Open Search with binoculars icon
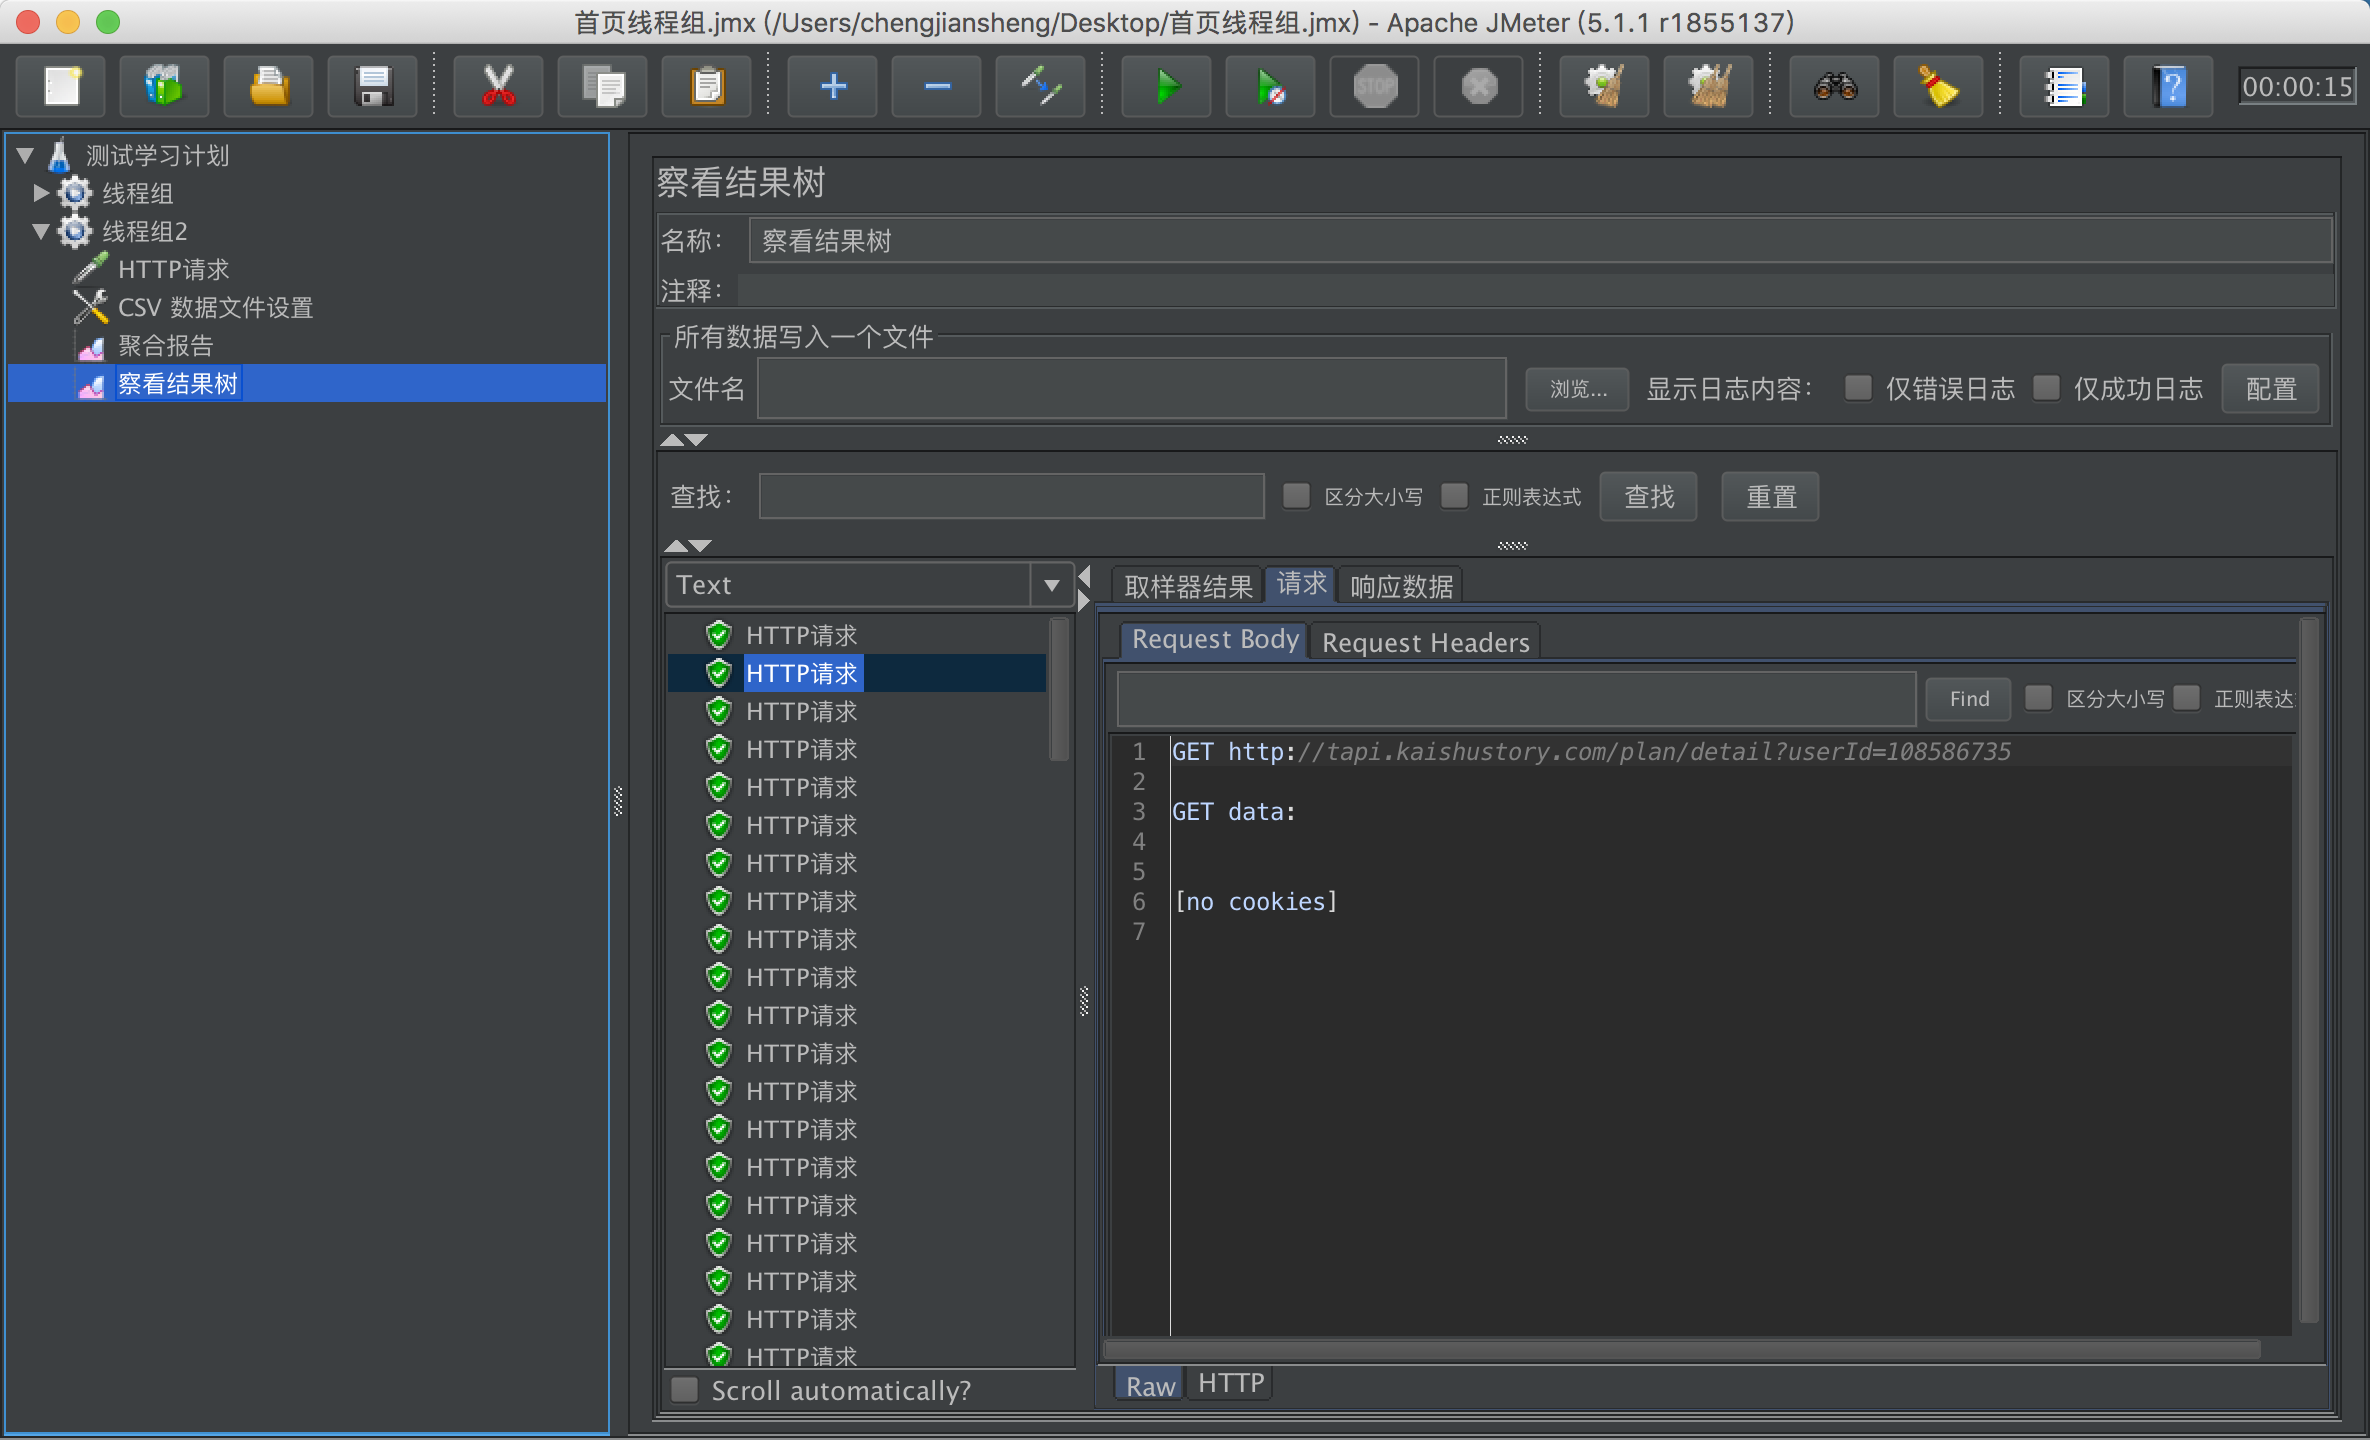 point(1834,87)
